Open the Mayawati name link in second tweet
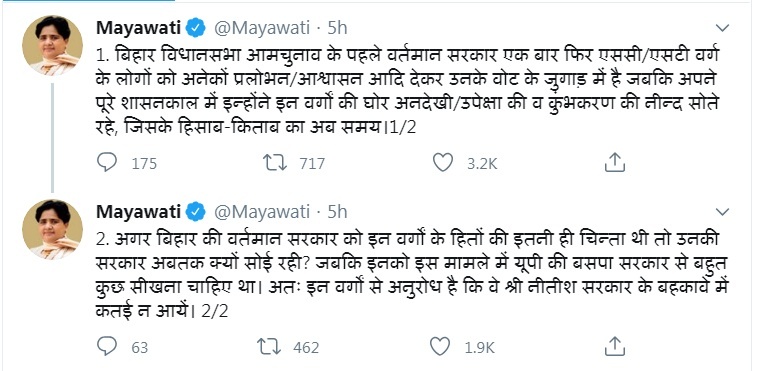The height and width of the screenshot is (371, 762). (139, 212)
